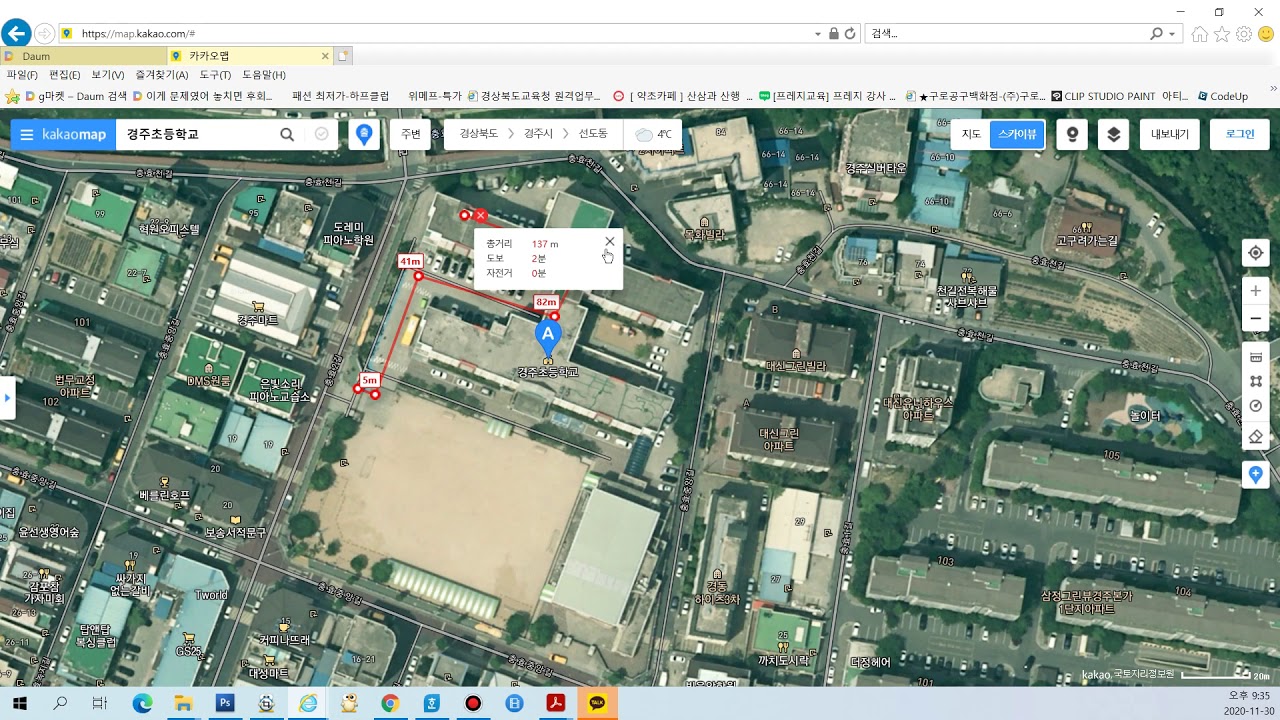Select the area measuring tool
The image size is (1280, 720).
[1256, 381]
